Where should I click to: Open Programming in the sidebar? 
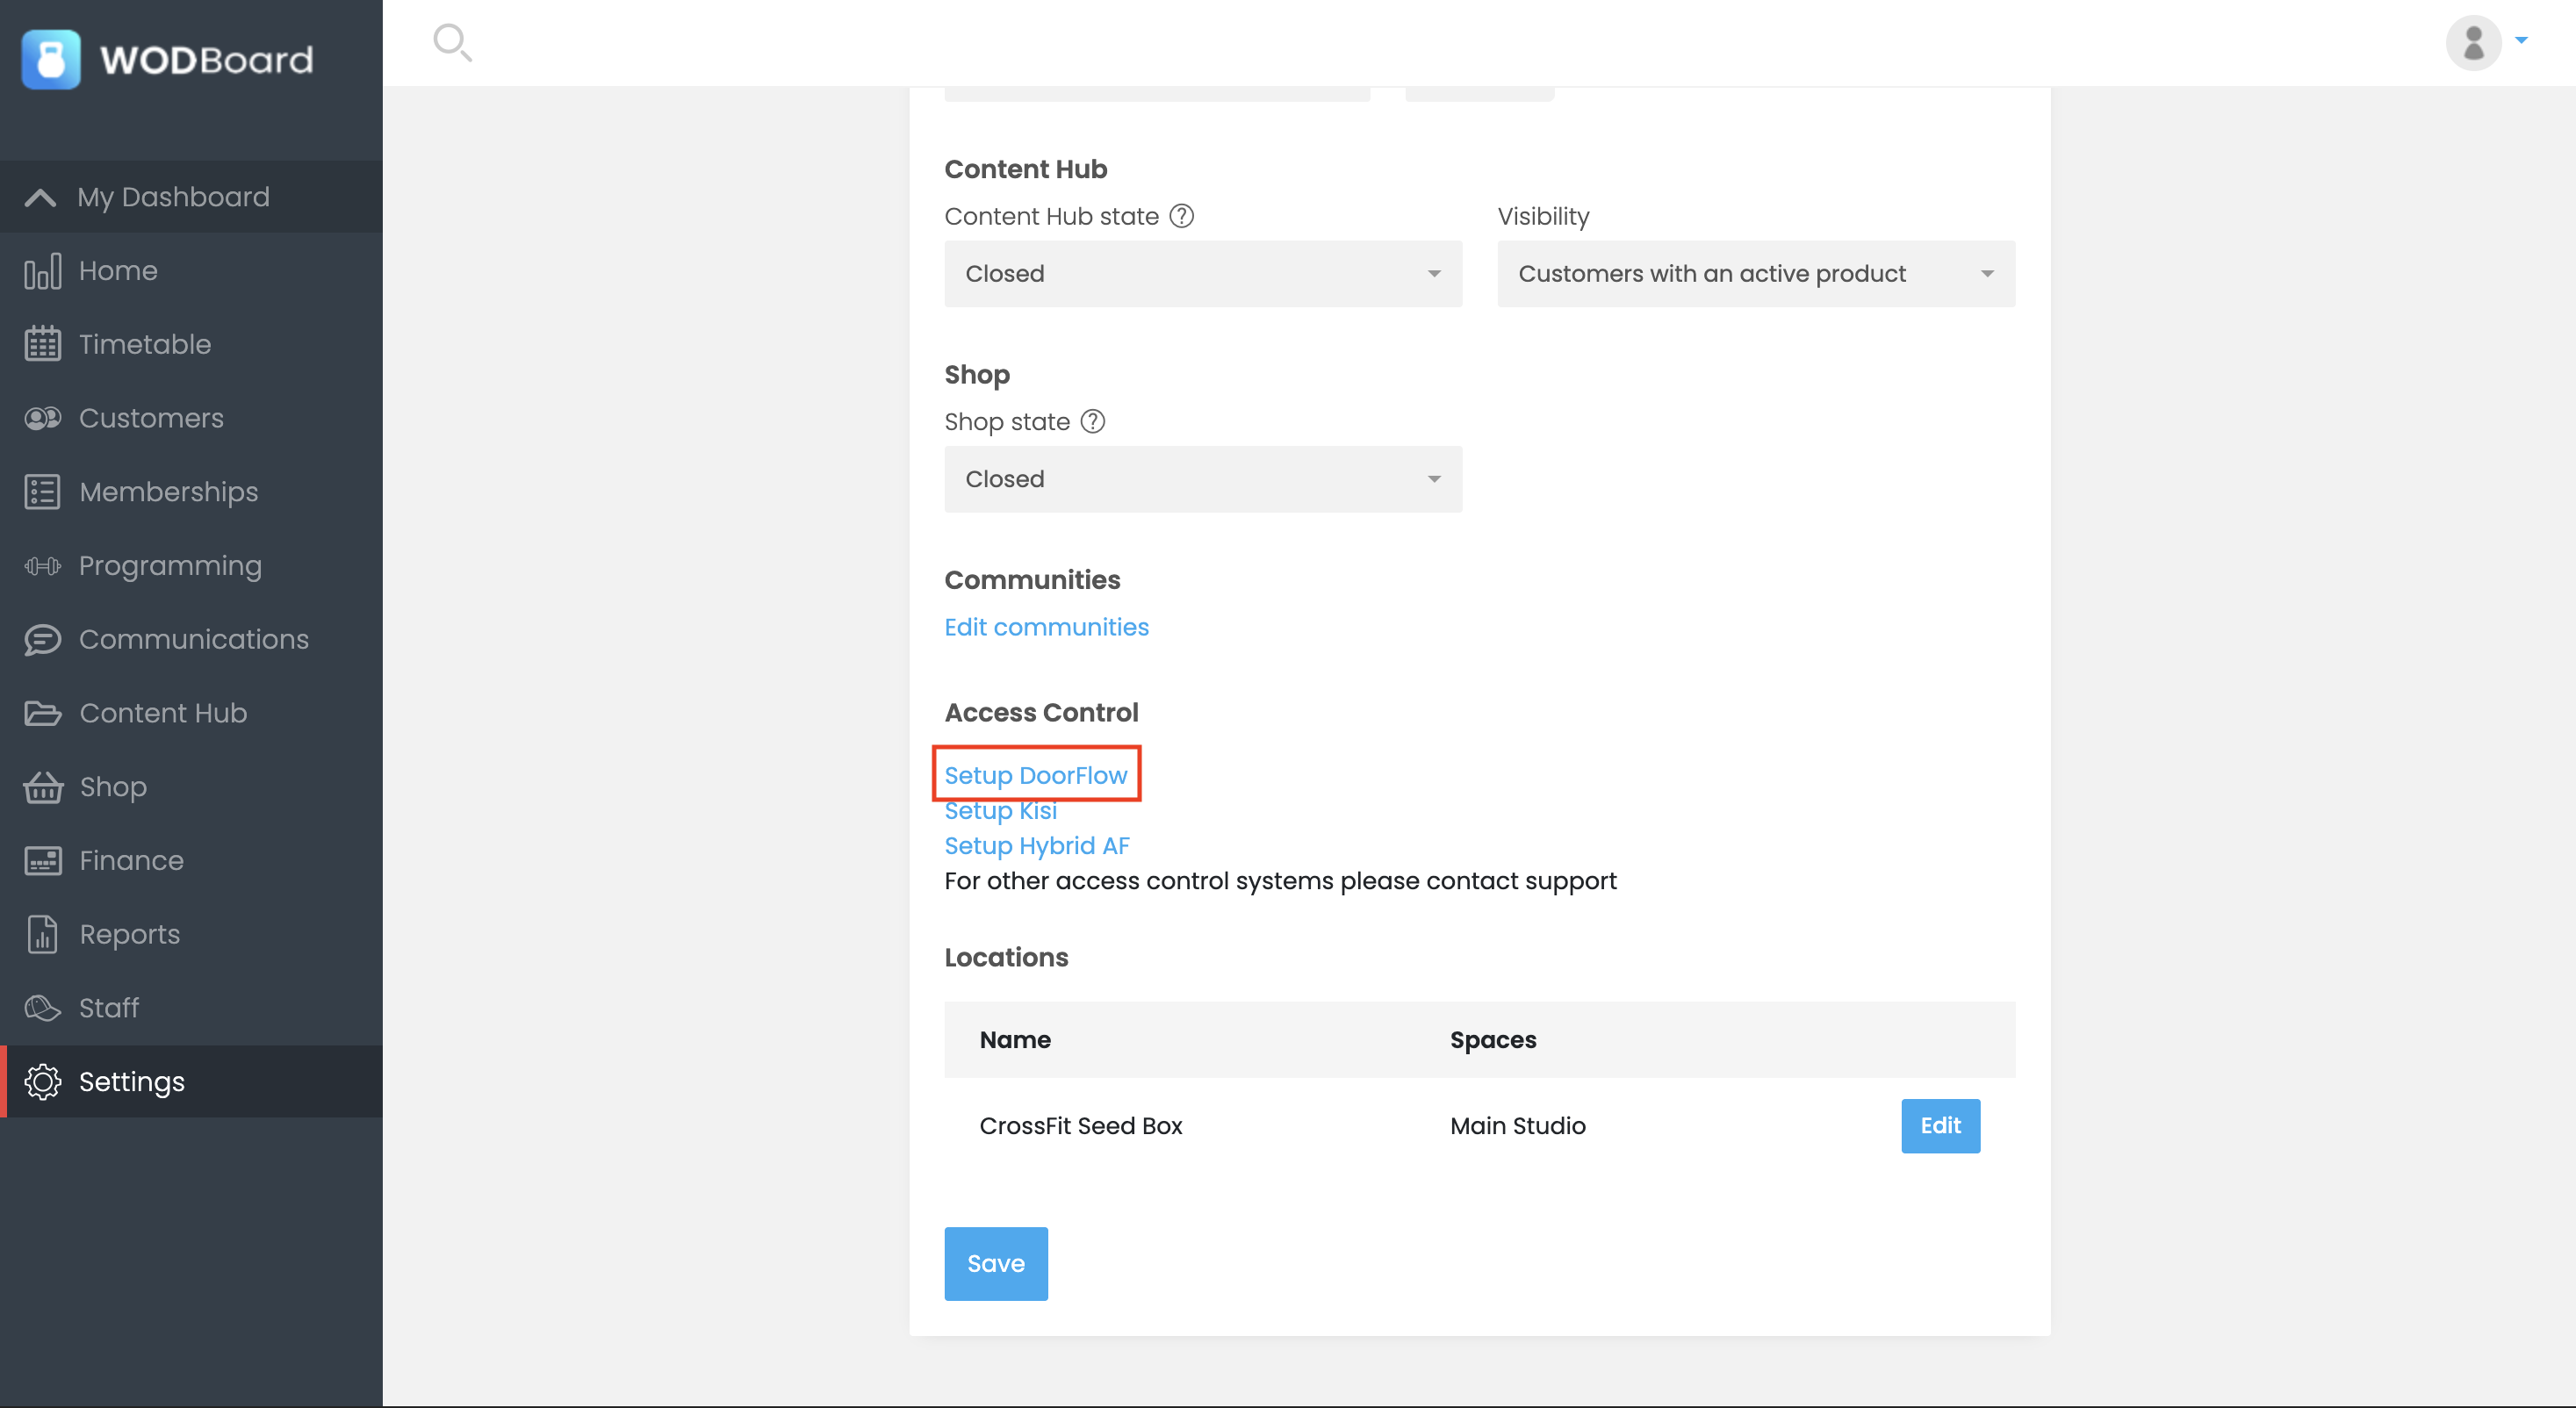coord(170,565)
